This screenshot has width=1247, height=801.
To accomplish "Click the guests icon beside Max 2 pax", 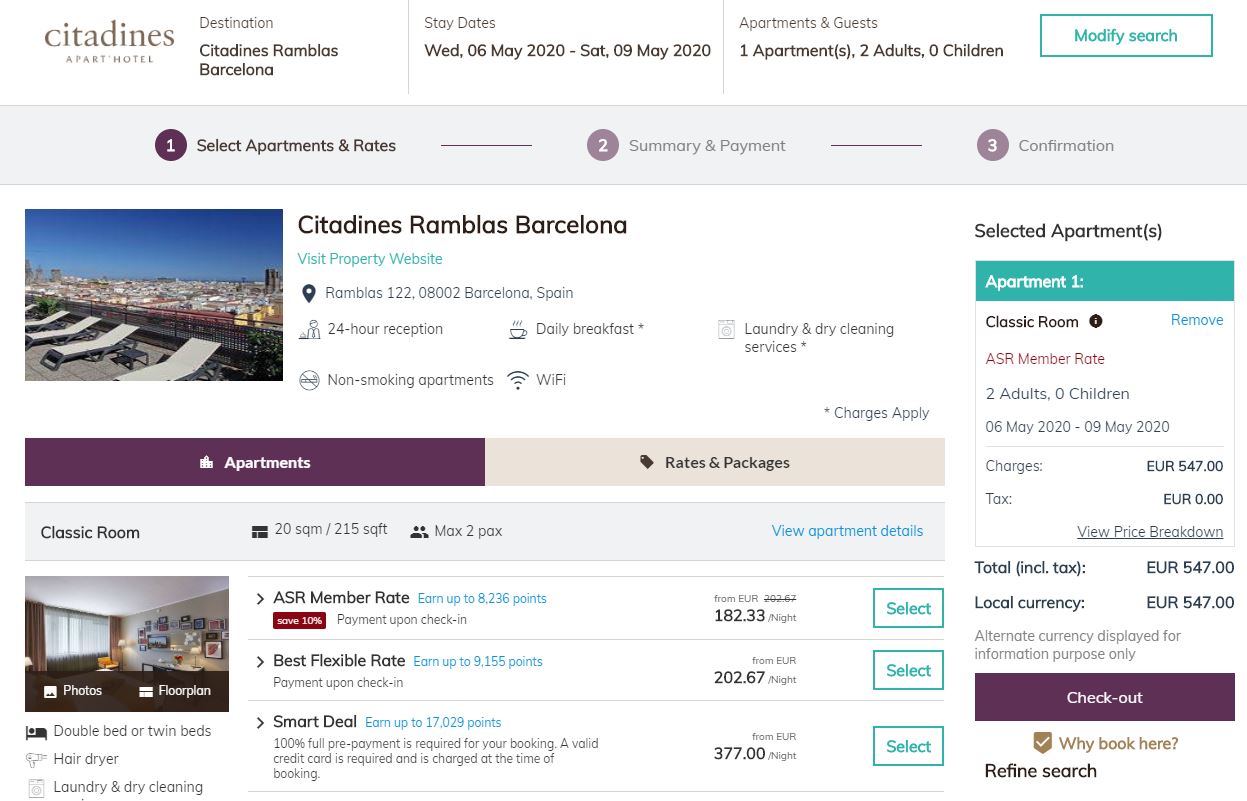I will [419, 532].
